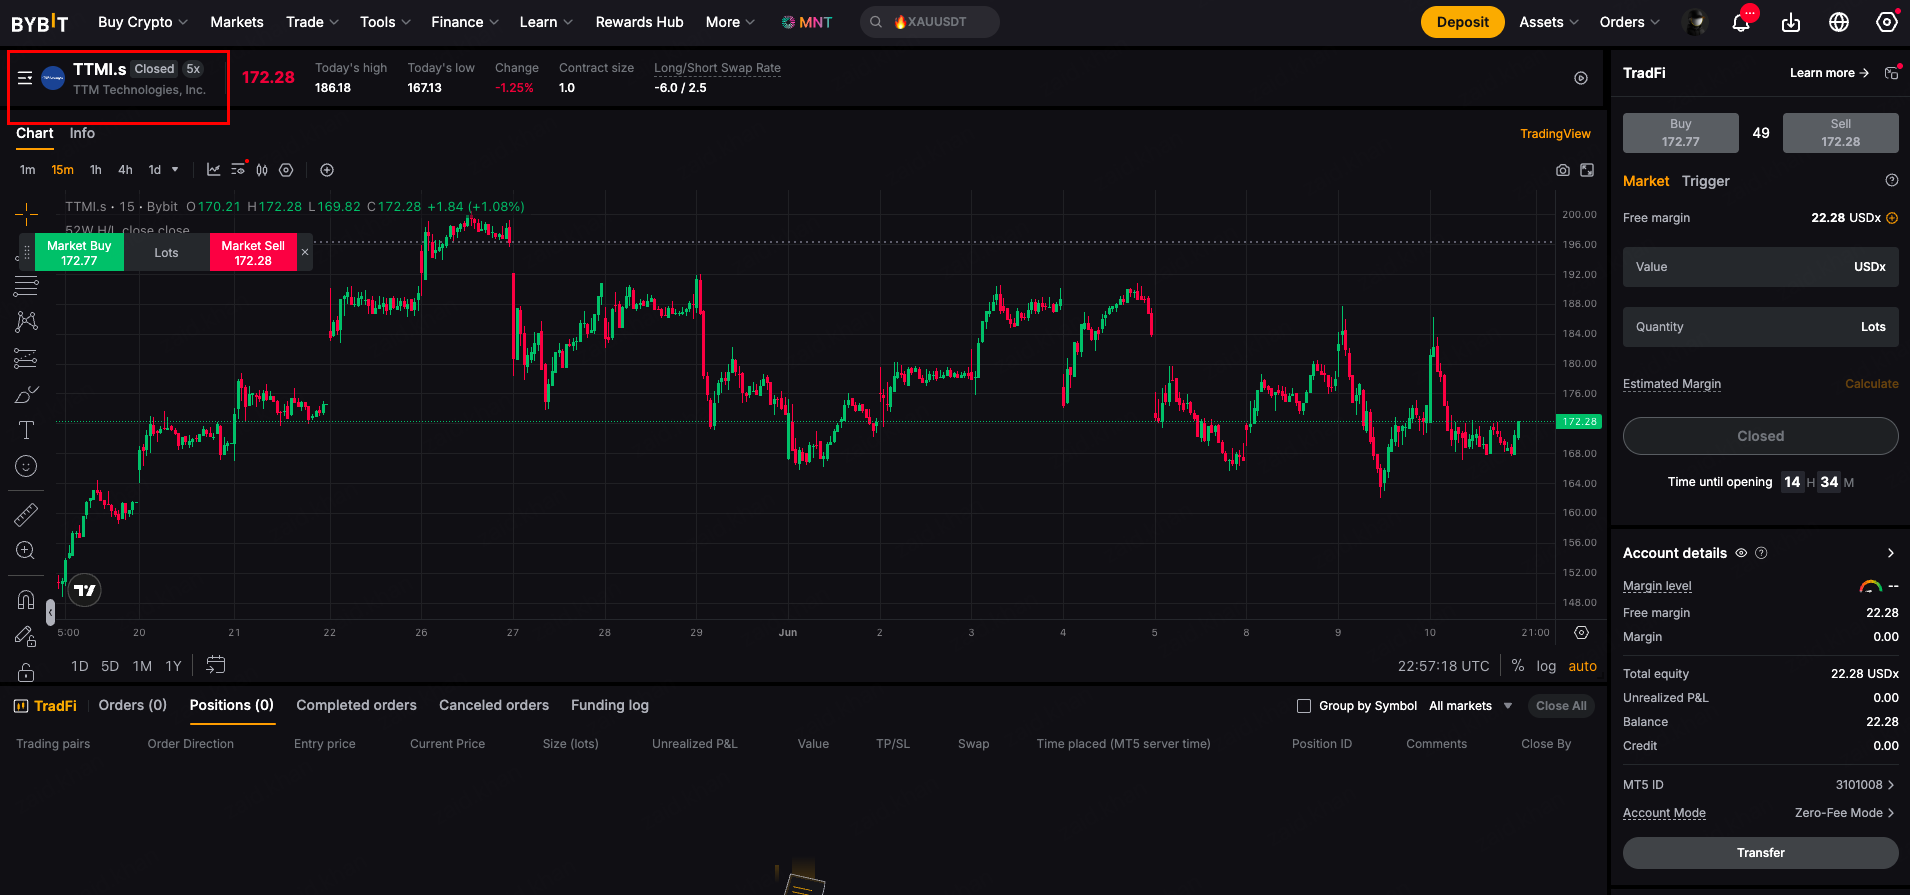Expand the More menu
This screenshot has height=895, width=1910.
(x=730, y=22)
